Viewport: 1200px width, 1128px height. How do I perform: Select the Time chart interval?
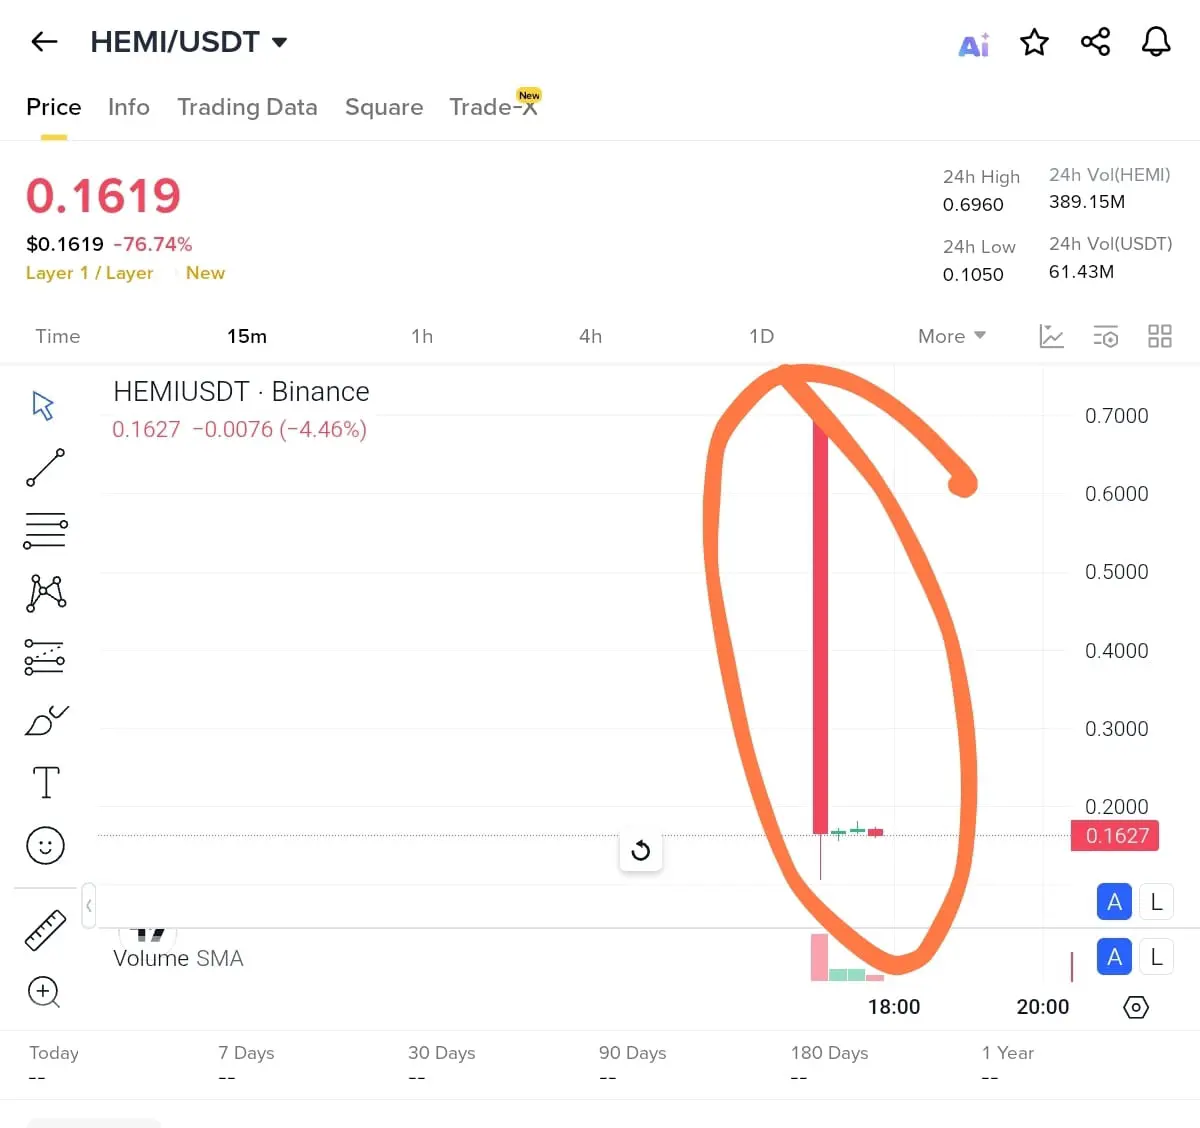58,336
